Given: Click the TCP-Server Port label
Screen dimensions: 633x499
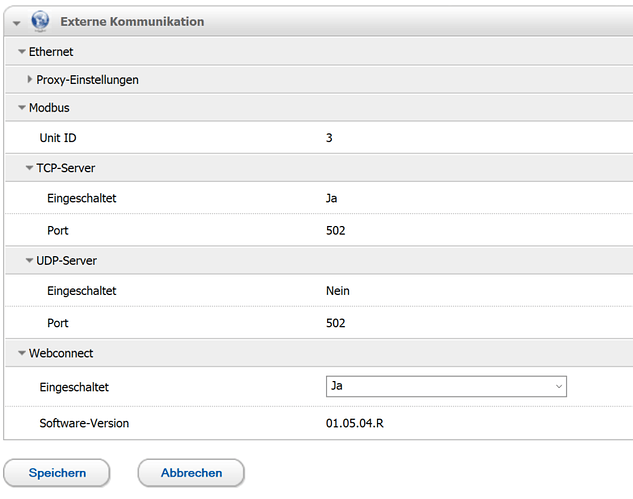Looking at the screenshot, I should point(58,231).
